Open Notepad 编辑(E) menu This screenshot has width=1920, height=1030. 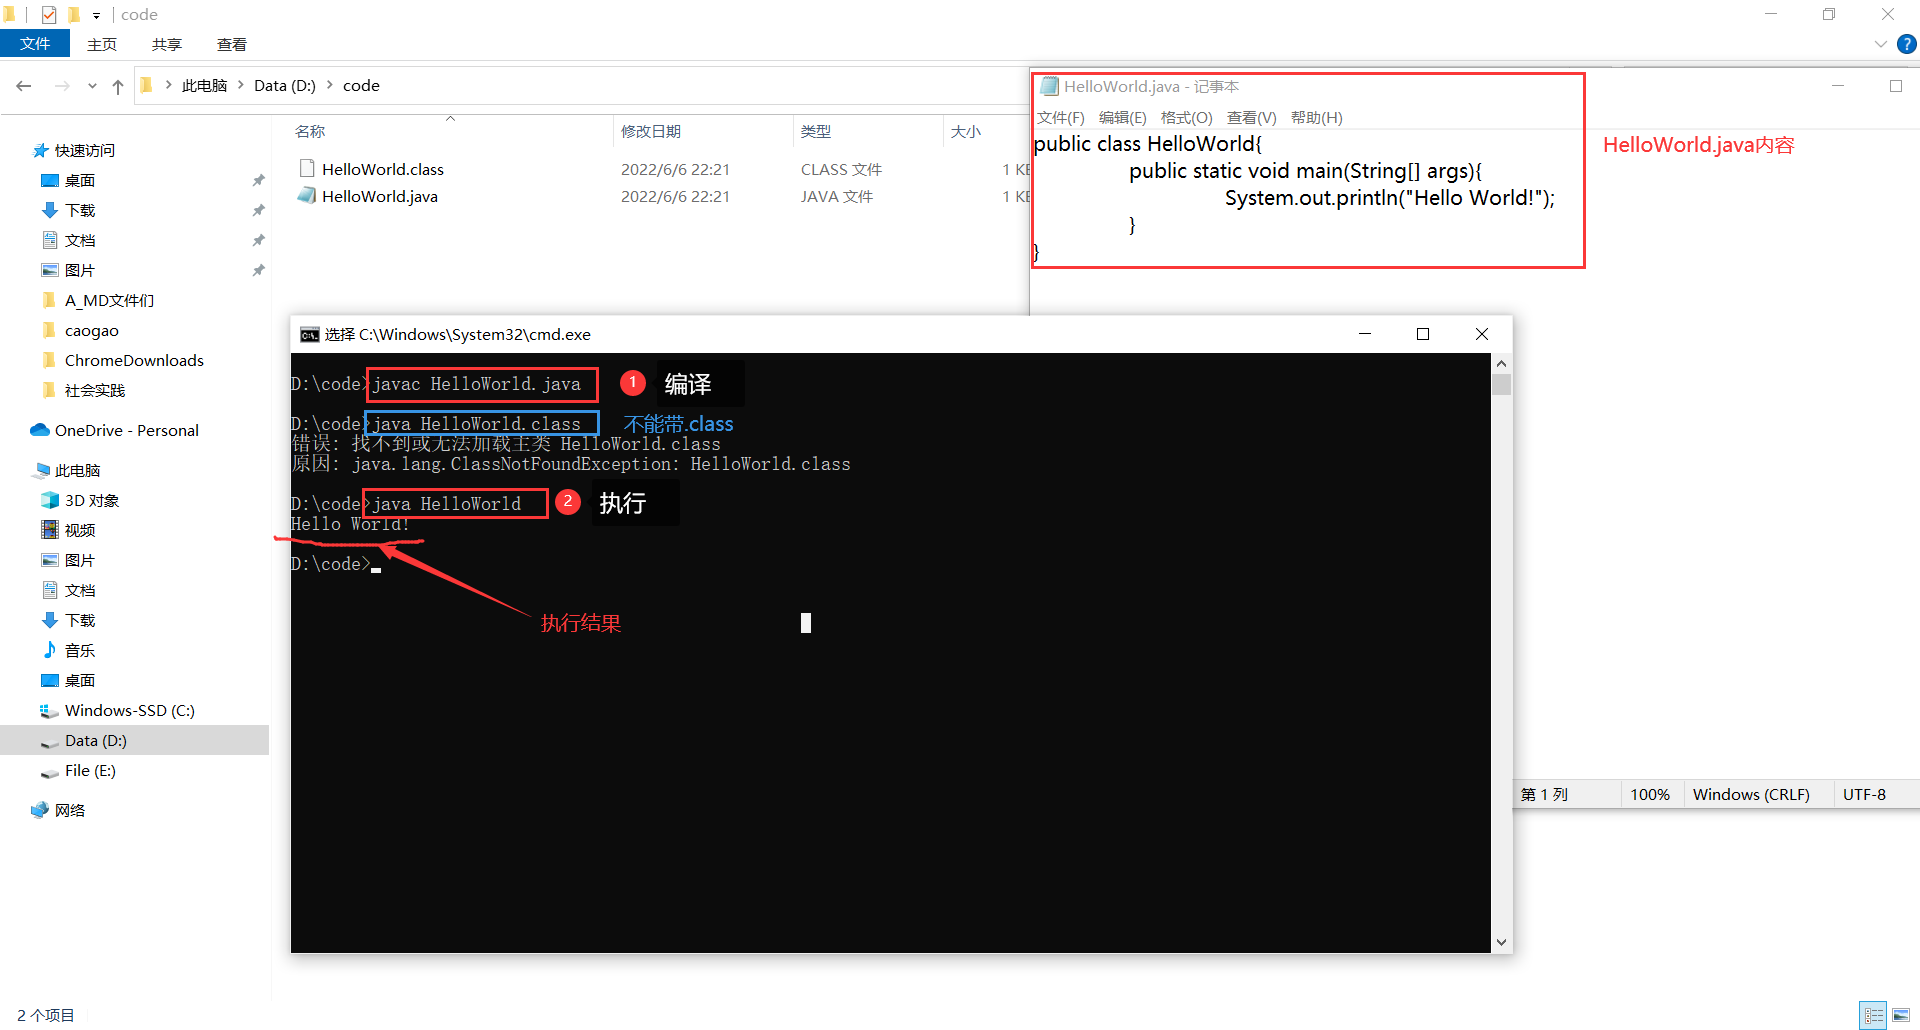(1123, 118)
